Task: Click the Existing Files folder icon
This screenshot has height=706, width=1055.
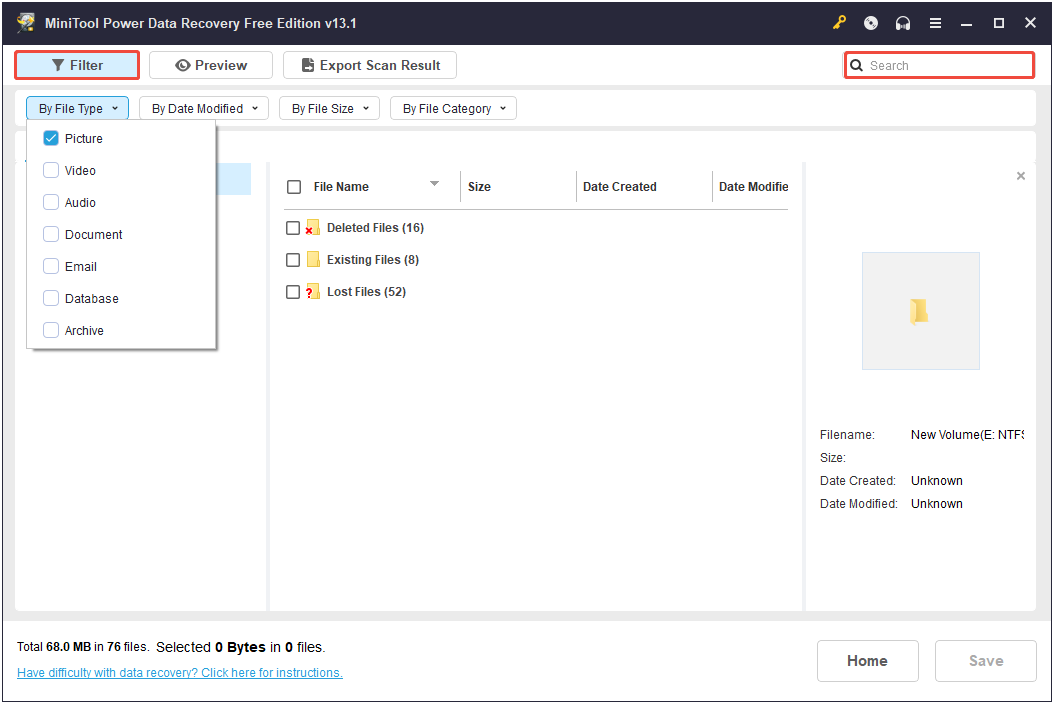Action: pos(313,259)
